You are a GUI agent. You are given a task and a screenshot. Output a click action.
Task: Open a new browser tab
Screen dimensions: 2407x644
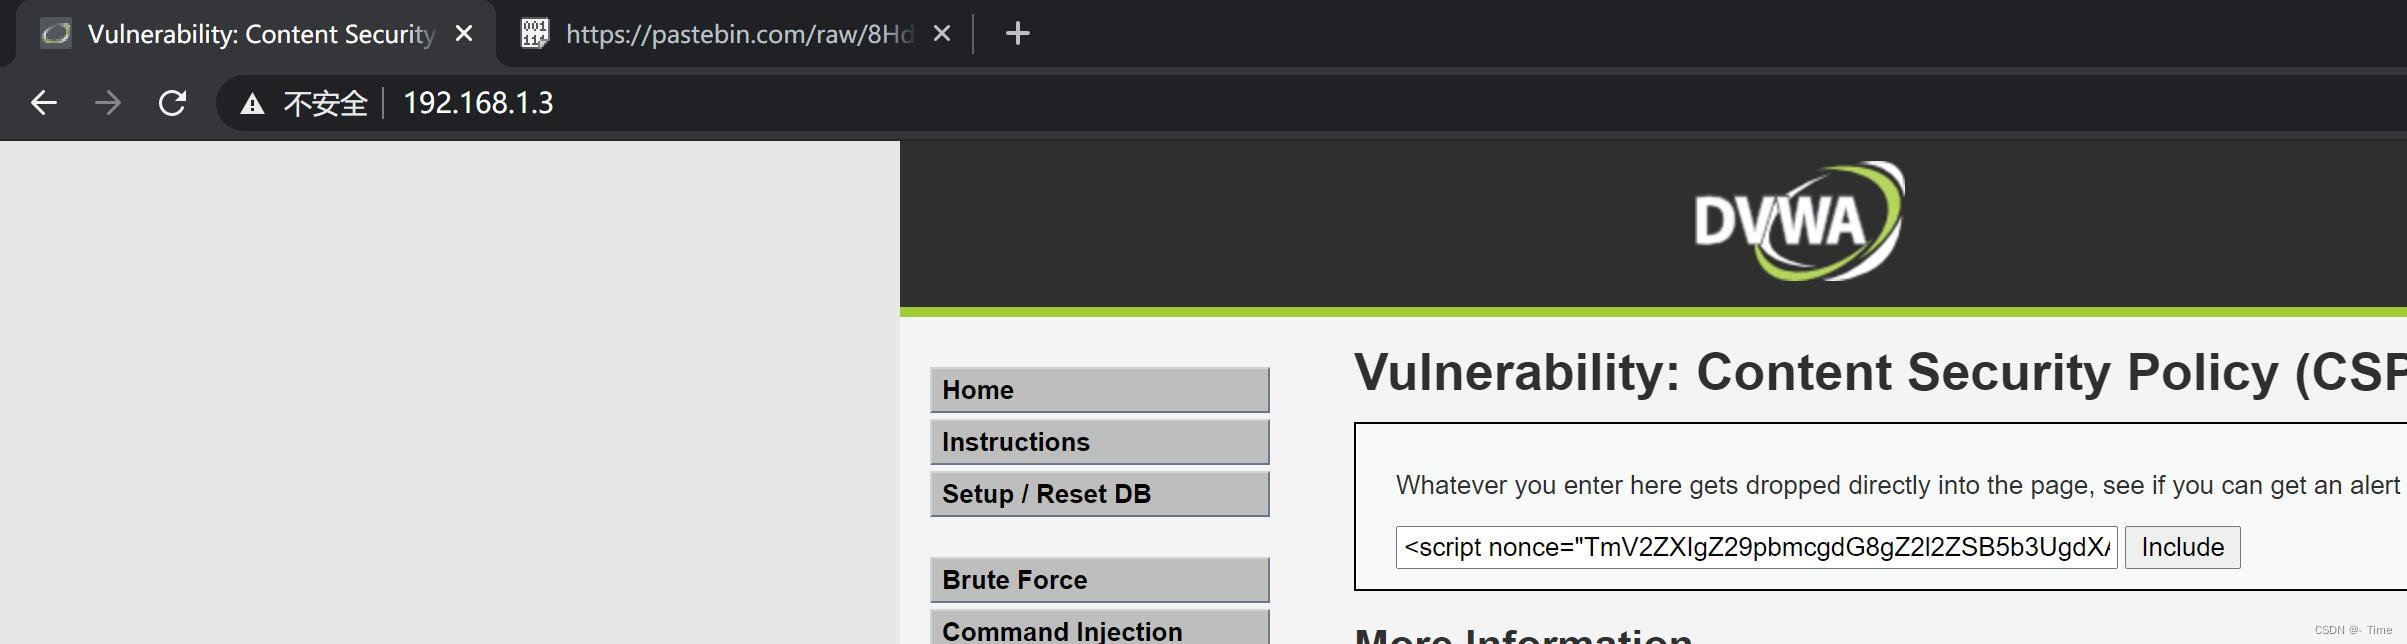pyautogui.click(x=1017, y=34)
